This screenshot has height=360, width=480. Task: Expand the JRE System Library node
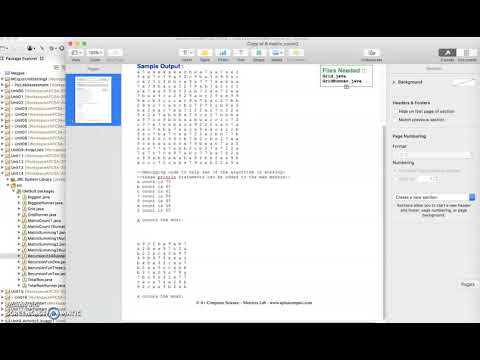point(8,179)
